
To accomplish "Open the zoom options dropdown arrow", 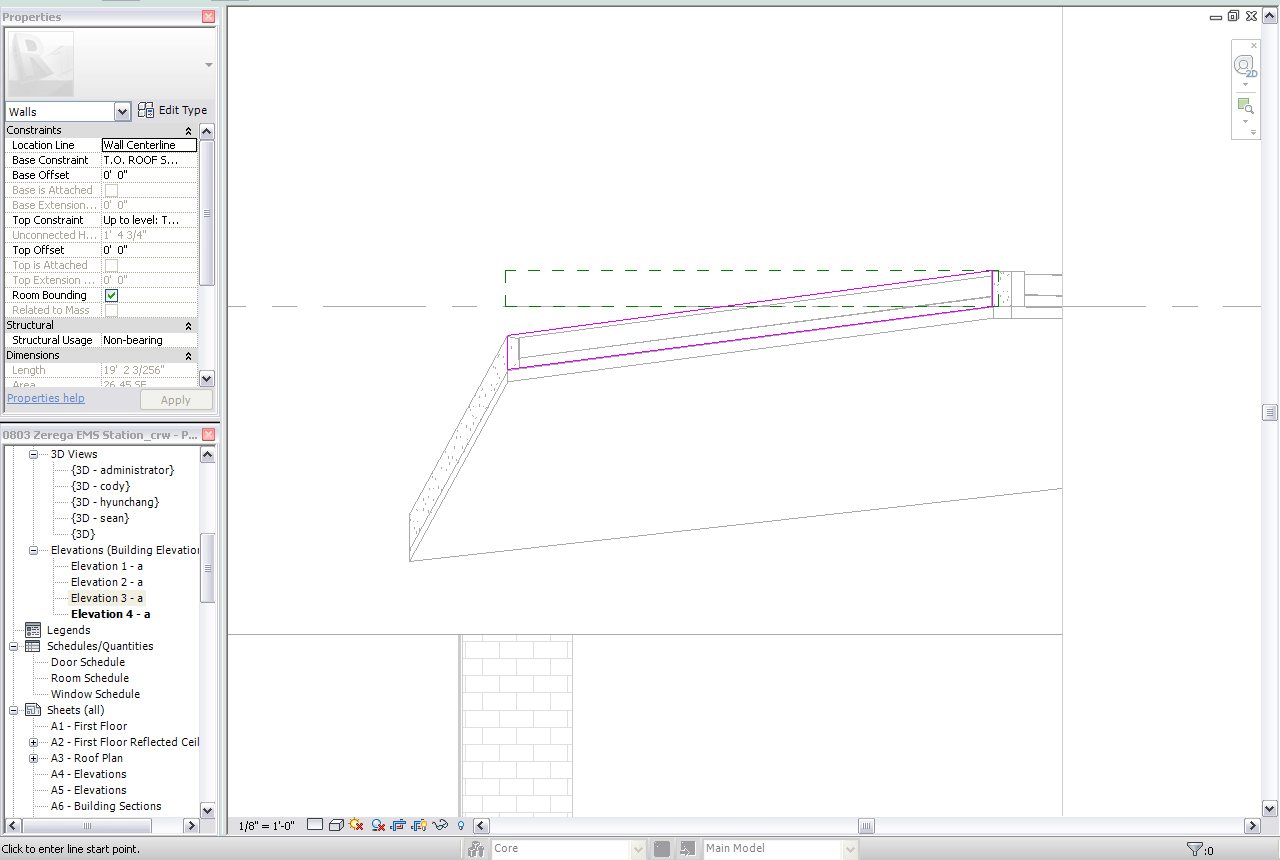I will tap(1245, 121).
